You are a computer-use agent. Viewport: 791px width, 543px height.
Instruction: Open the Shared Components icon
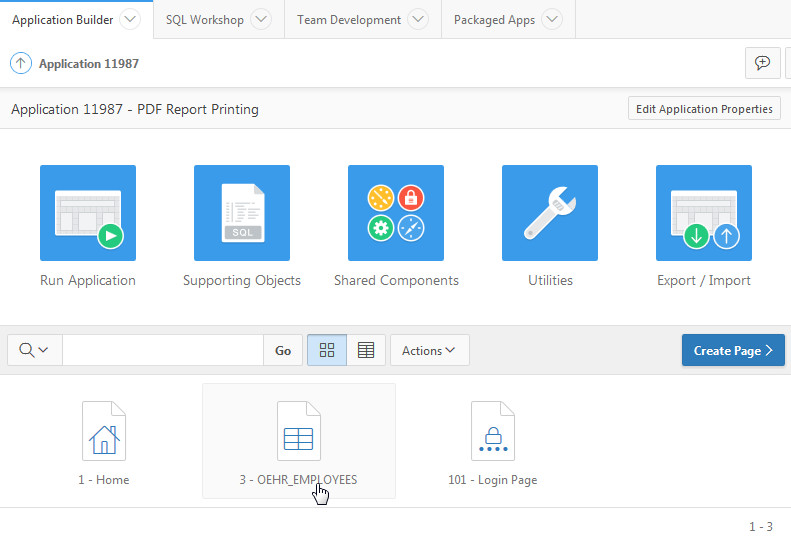pos(396,213)
